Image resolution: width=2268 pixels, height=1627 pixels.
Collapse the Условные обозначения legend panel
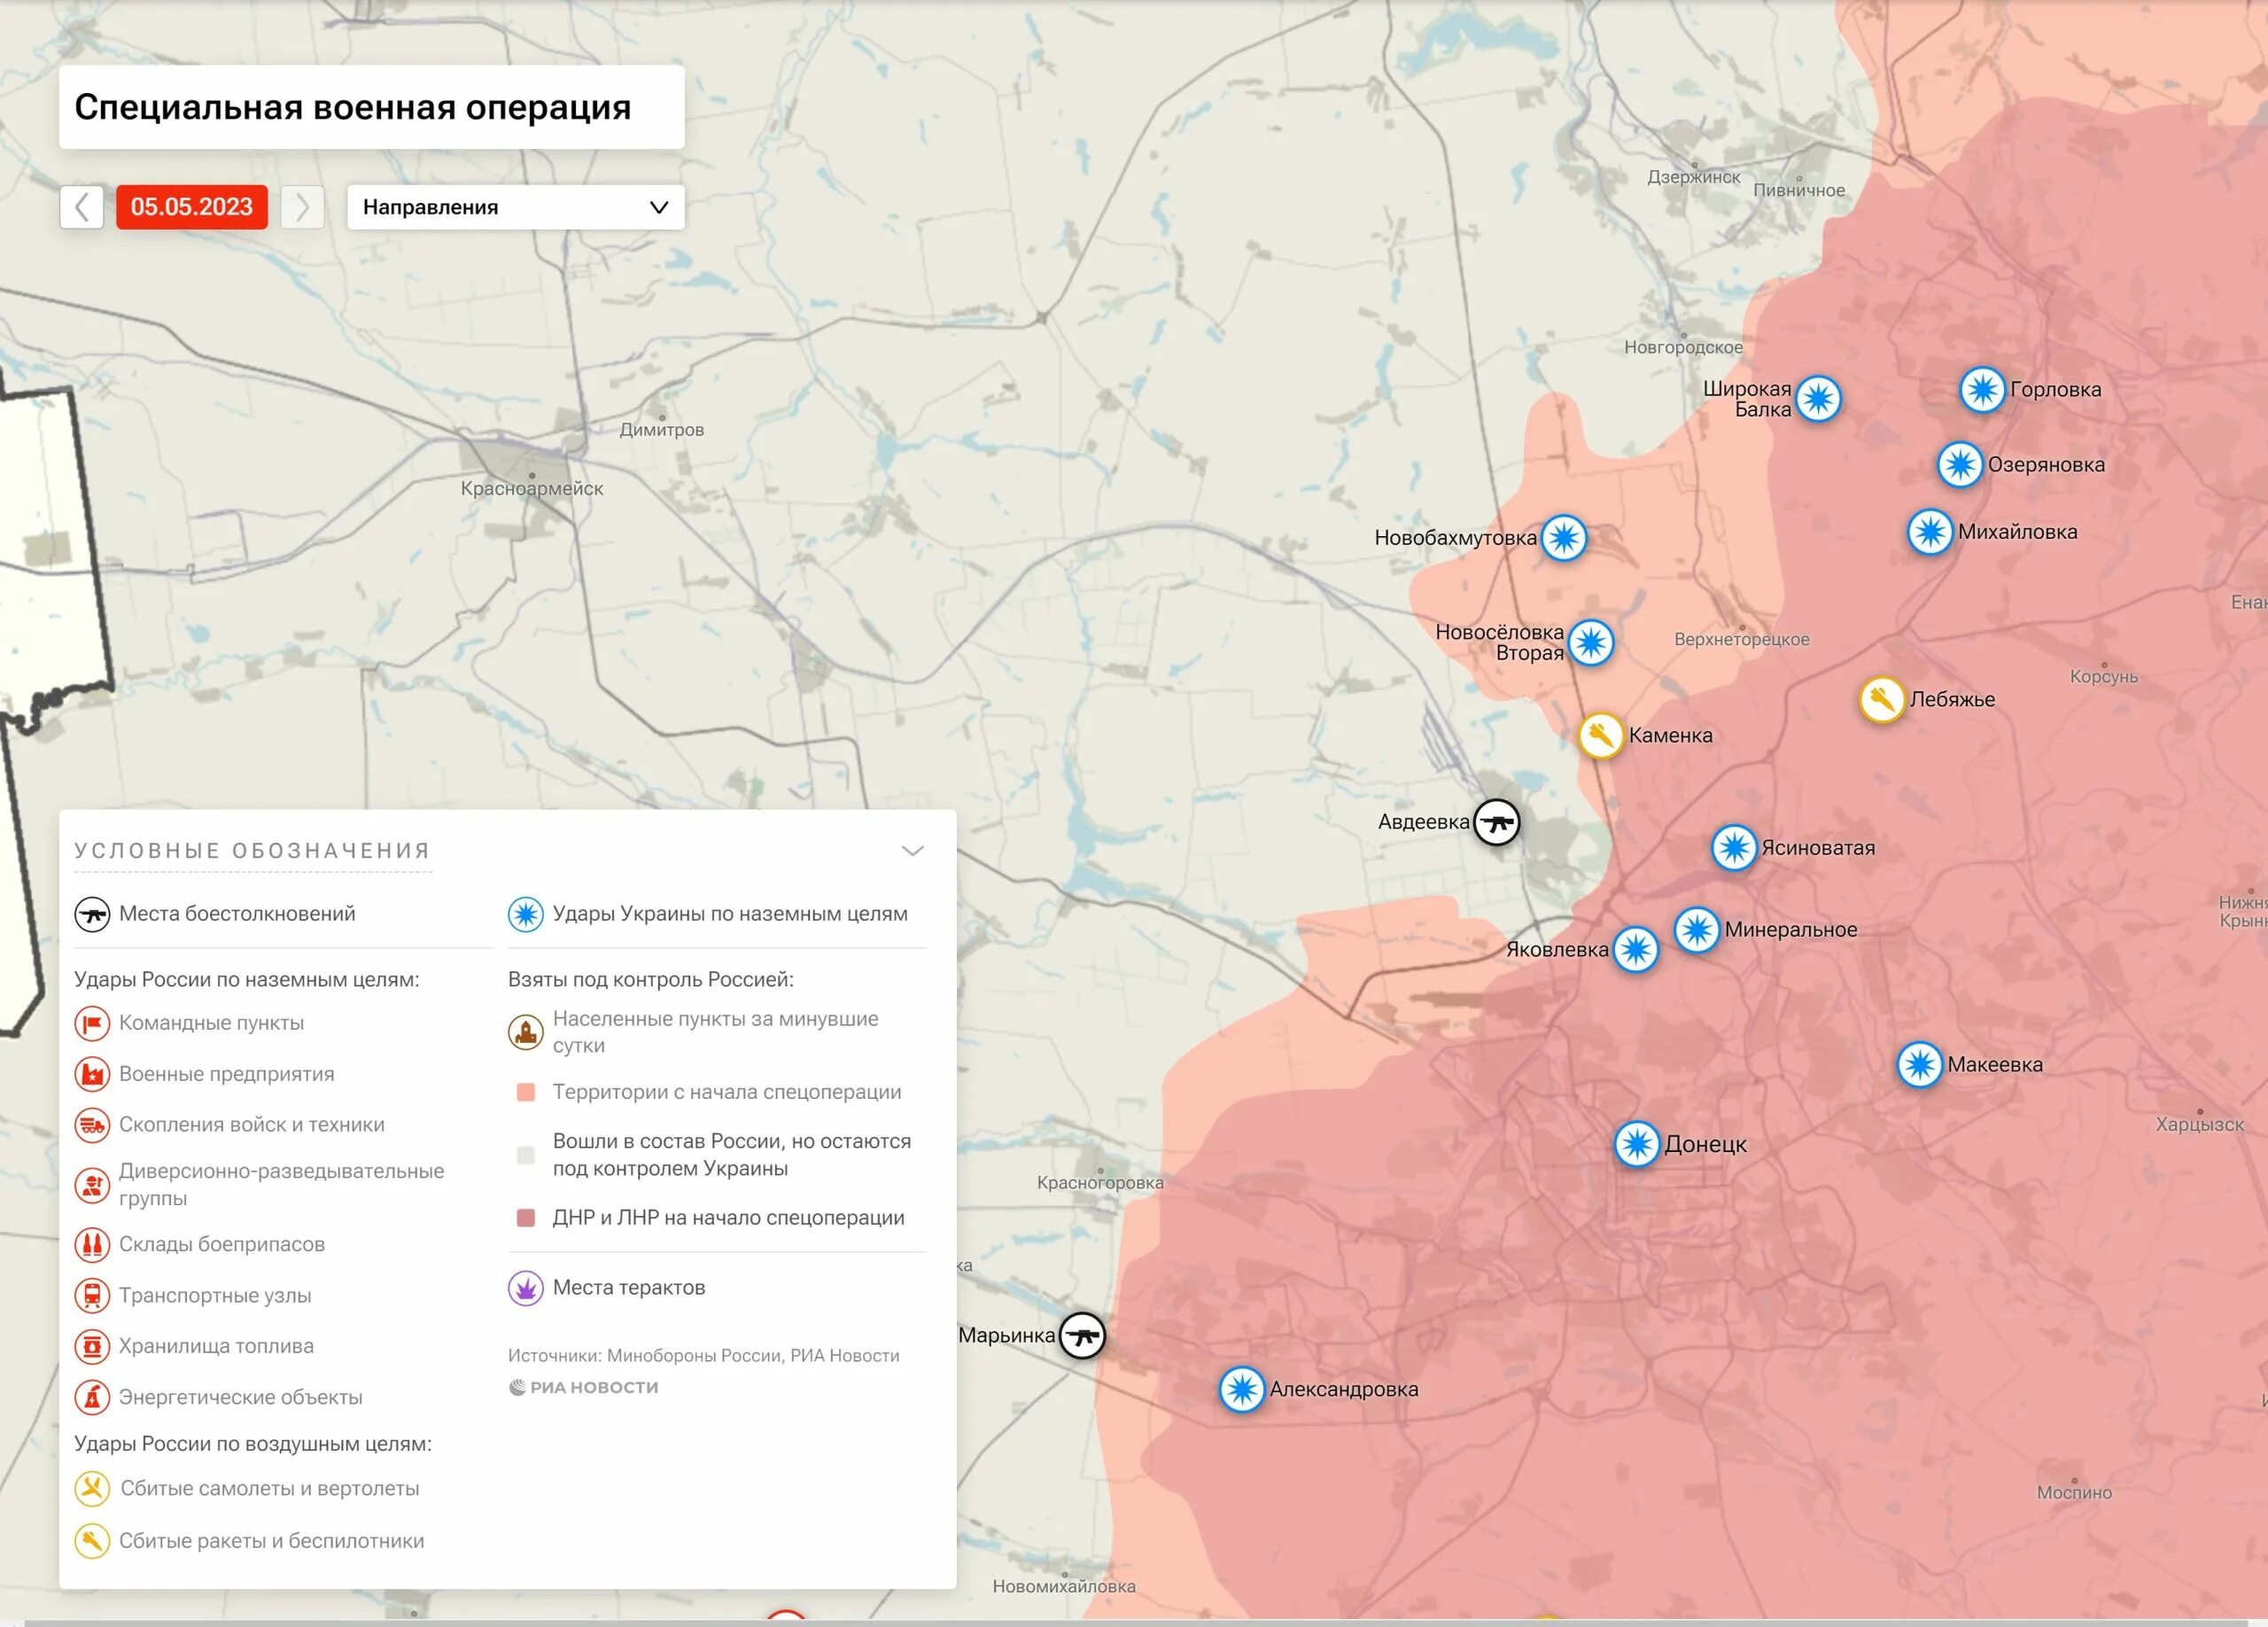912,851
